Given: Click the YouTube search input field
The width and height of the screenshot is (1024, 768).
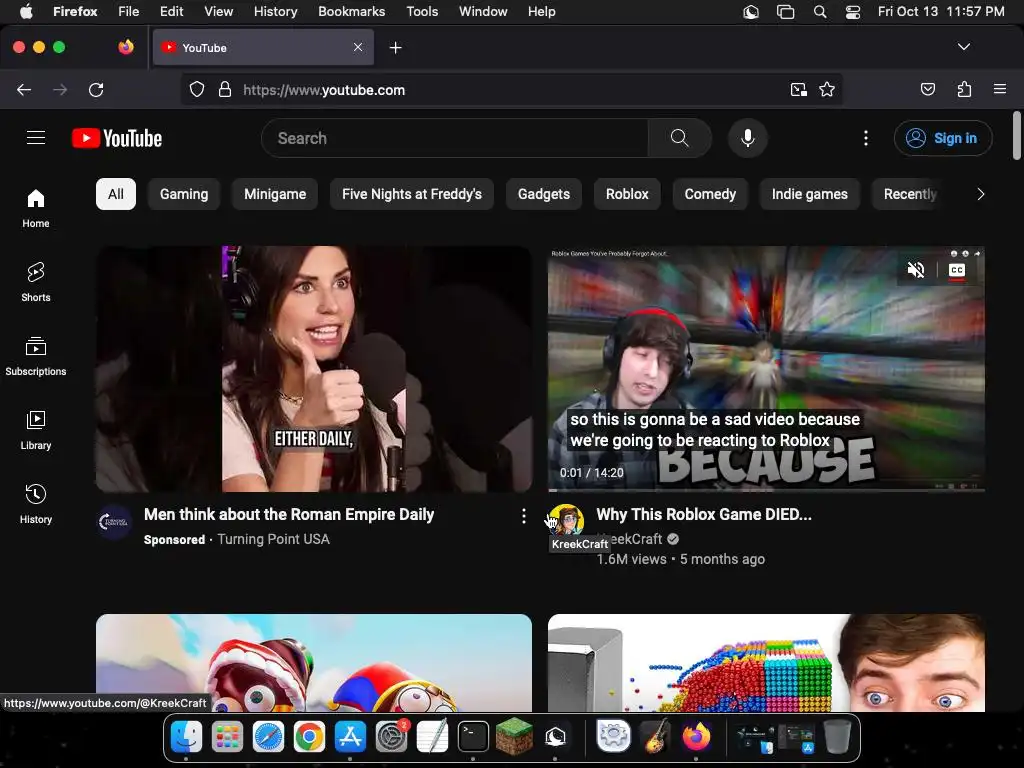Looking at the screenshot, I should tap(455, 138).
